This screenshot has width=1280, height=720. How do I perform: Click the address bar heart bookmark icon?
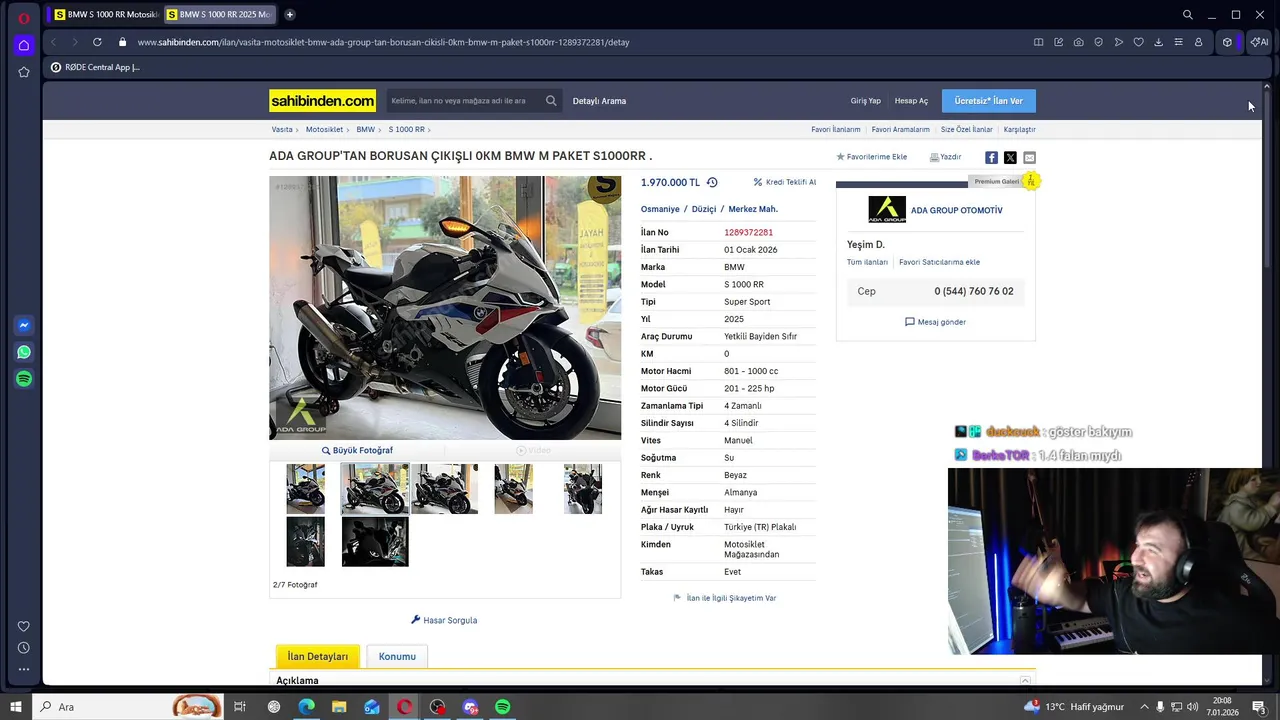pyautogui.click(x=1138, y=42)
